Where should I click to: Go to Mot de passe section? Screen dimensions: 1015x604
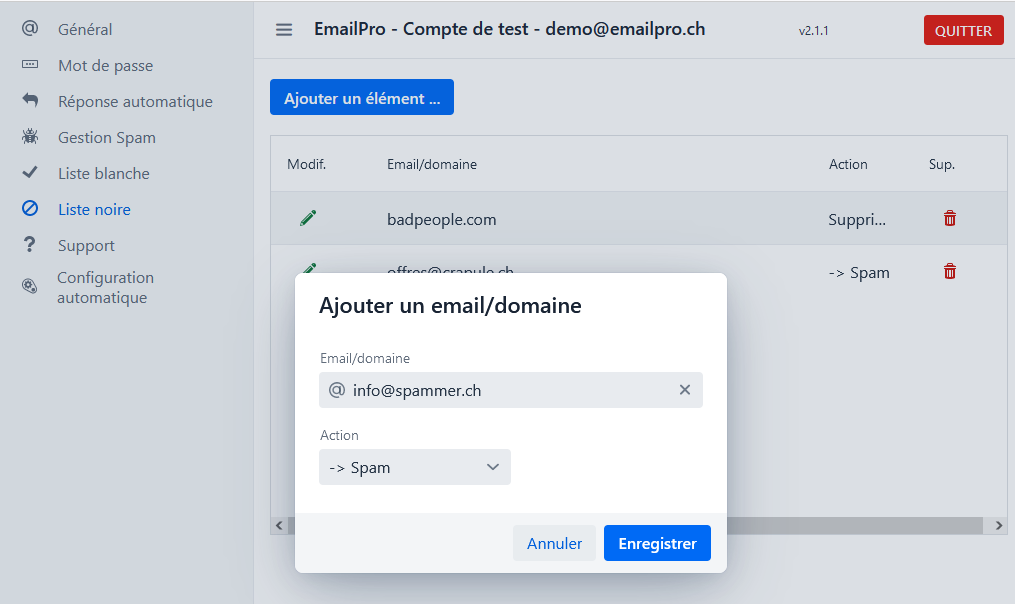pyautogui.click(x=105, y=66)
